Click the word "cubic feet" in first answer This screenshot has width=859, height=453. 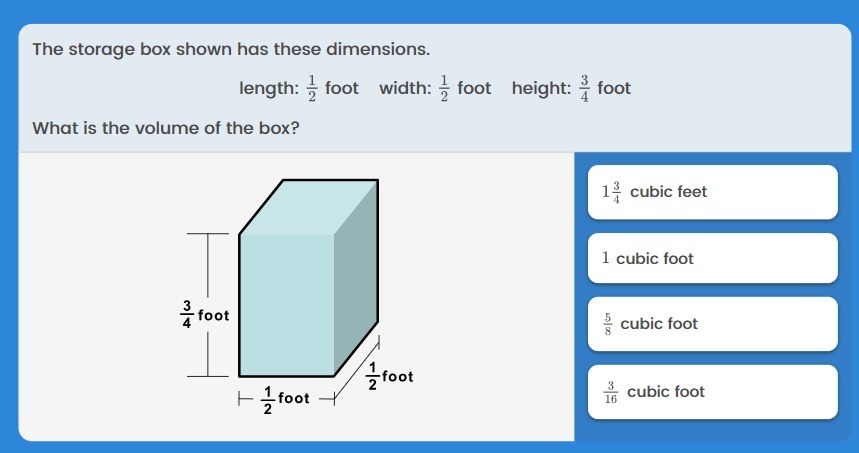point(668,192)
